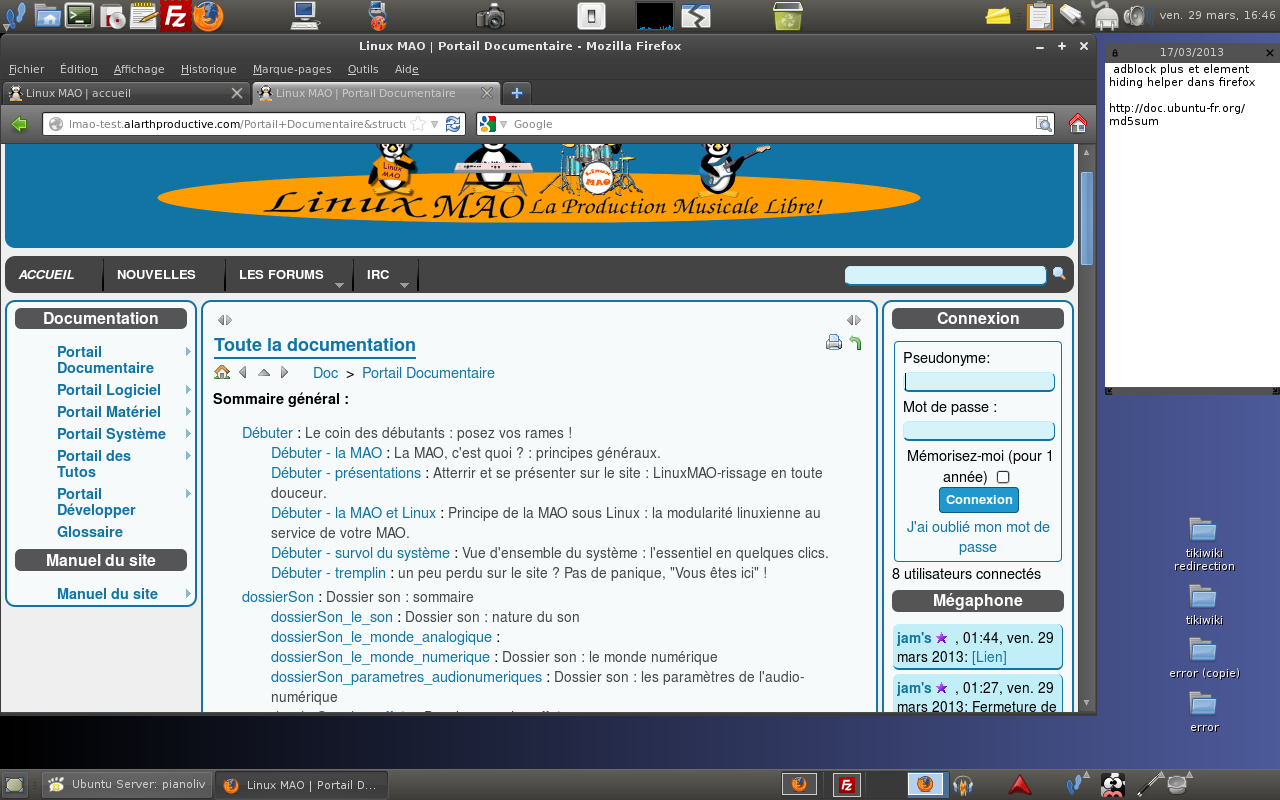Open the 'Débuter - la MAO' link
The image size is (1280, 800).
326,453
